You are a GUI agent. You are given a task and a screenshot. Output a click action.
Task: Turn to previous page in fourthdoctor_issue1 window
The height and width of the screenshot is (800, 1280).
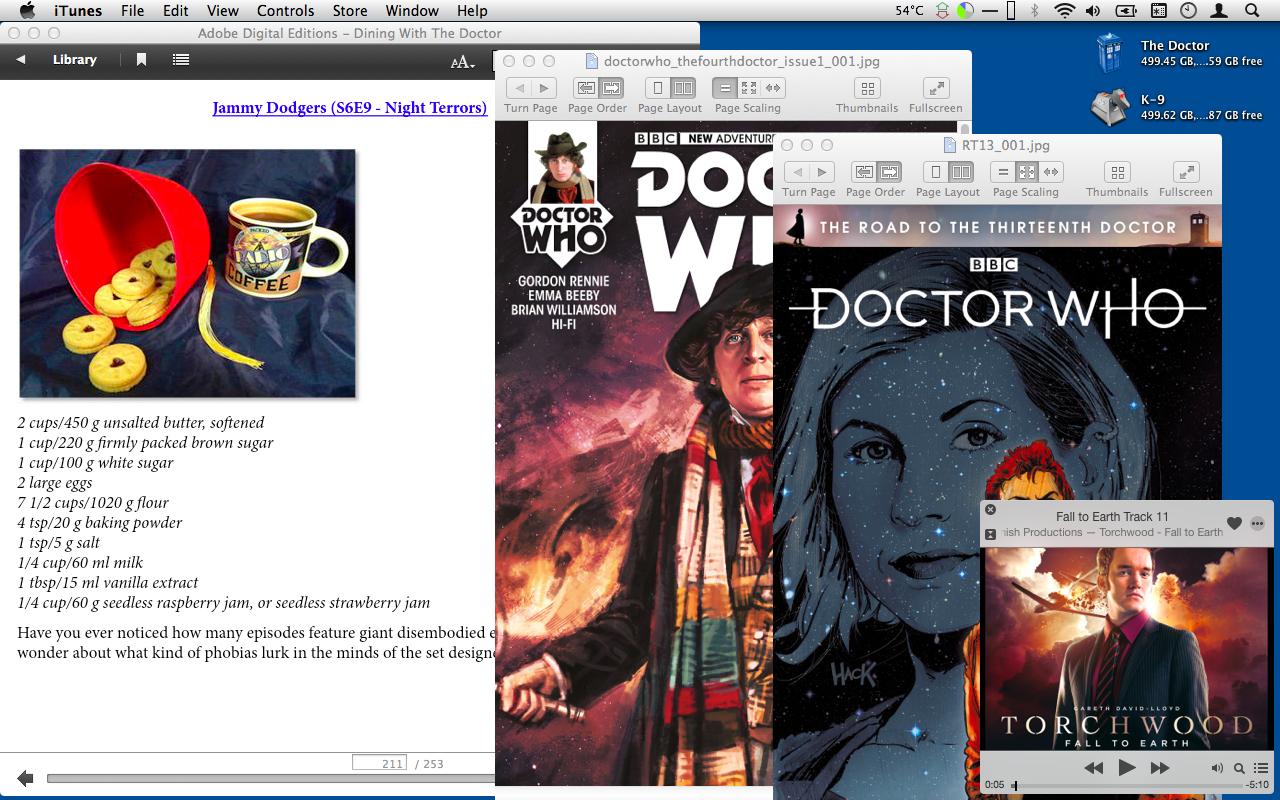pos(519,88)
